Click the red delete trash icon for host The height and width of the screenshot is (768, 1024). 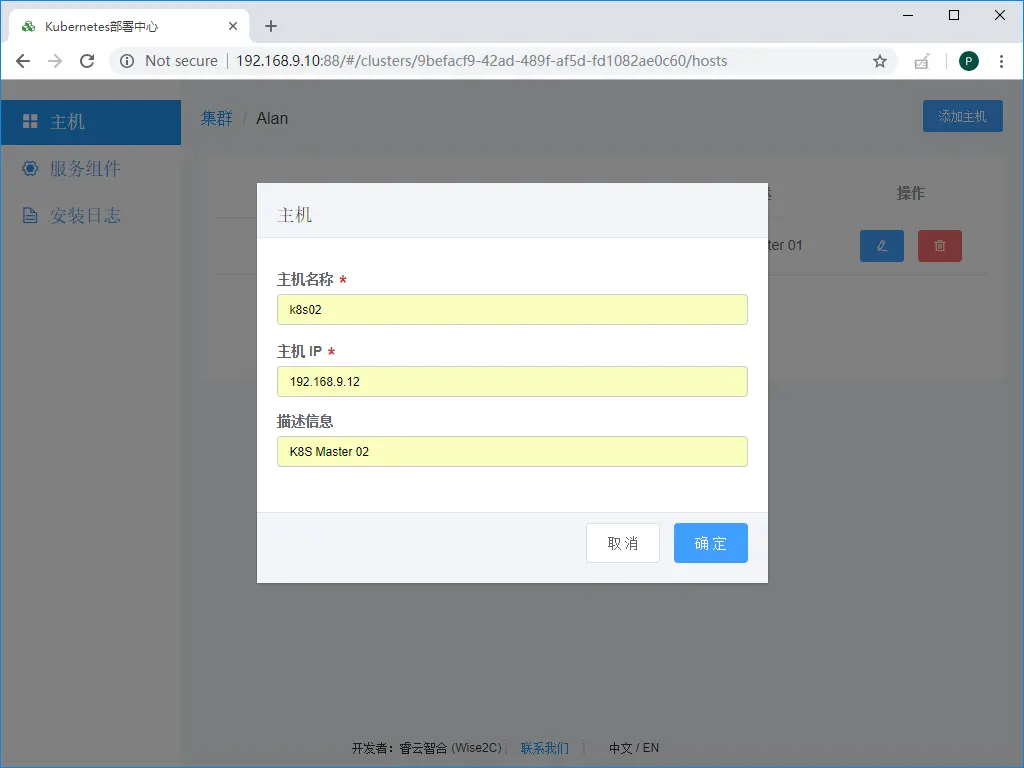coord(939,246)
